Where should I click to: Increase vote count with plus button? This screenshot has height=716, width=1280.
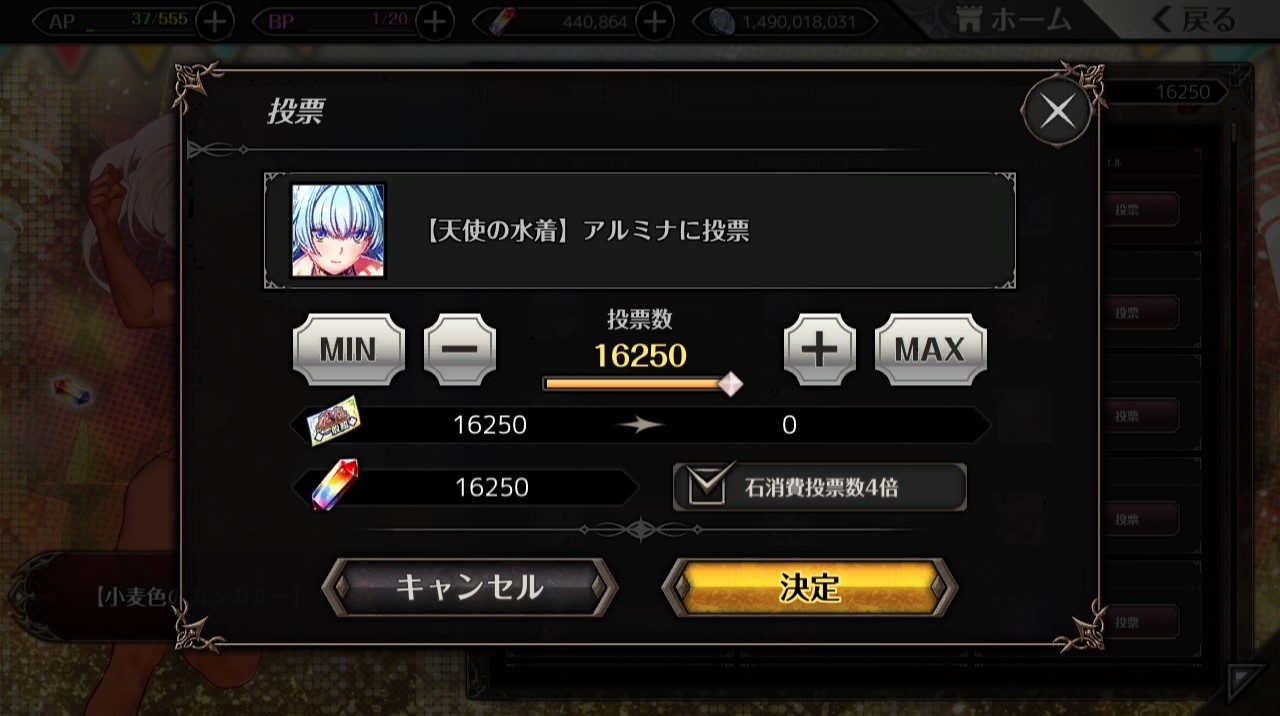click(x=820, y=349)
